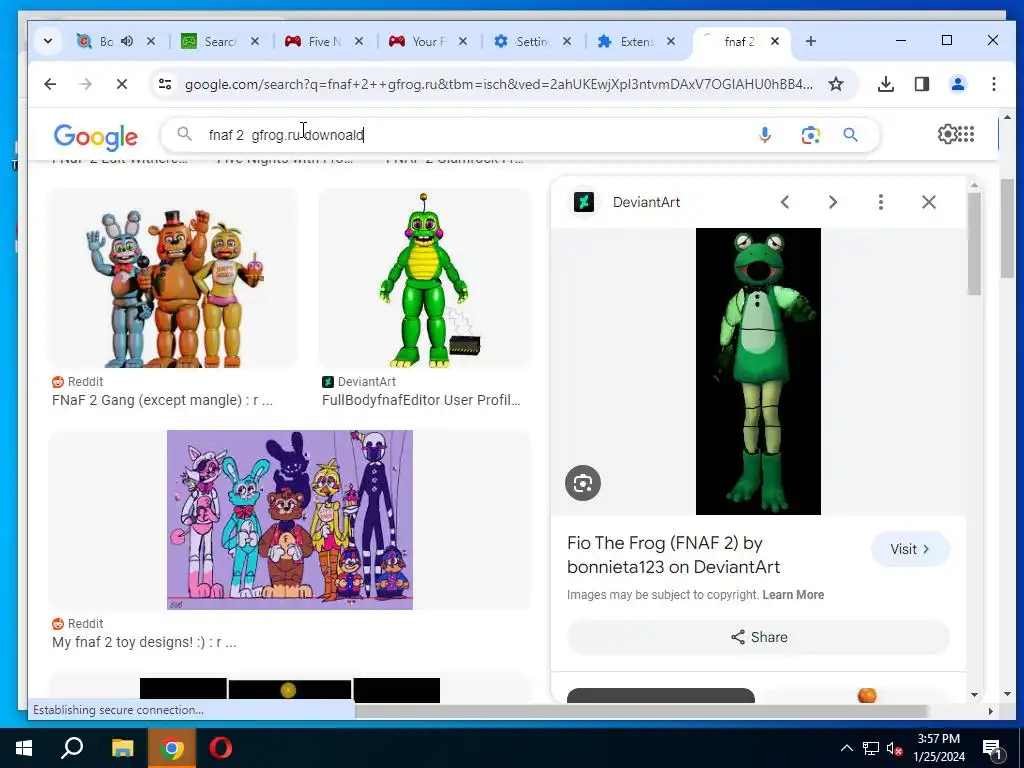Stop loading the page
This screenshot has width=1024, height=768.
(121, 84)
